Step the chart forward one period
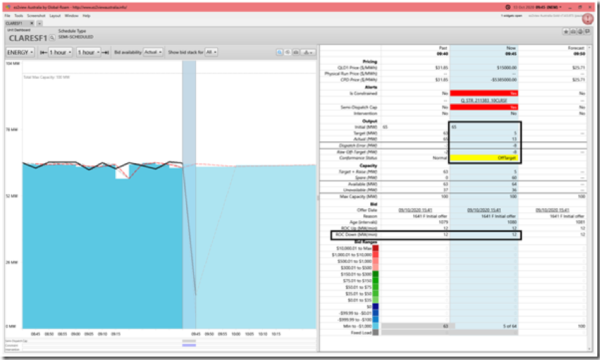Screen dimensions: 600x360 tap(106, 52)
